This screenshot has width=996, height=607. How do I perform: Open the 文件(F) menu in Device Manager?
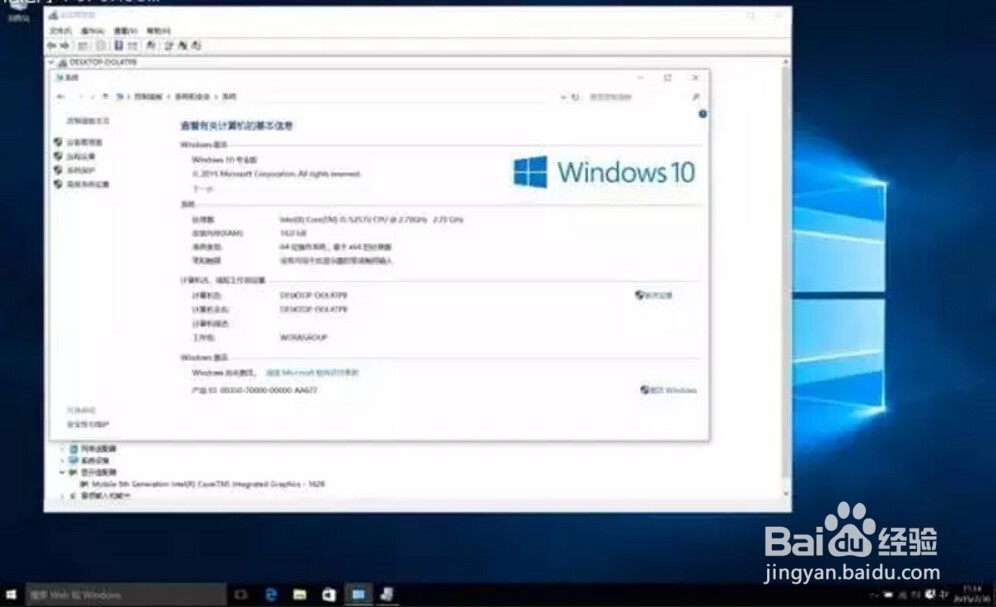tap(60, 30)
